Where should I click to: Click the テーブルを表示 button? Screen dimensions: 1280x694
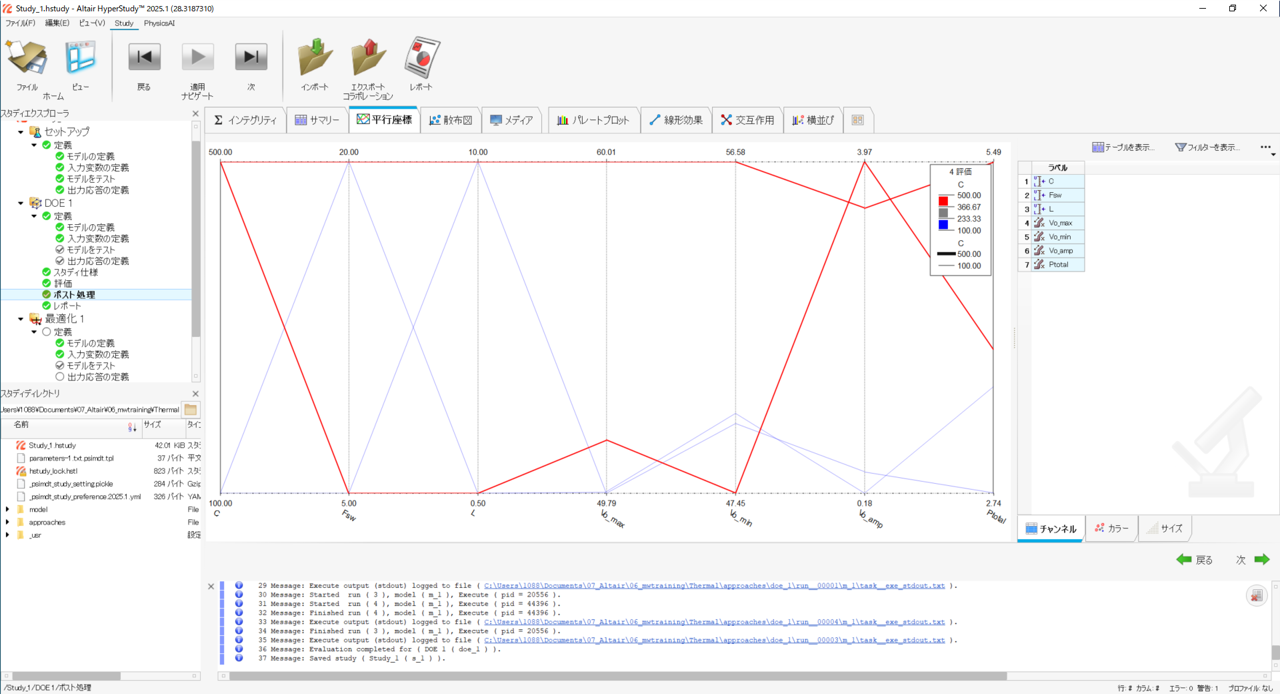click(1123, 147)
